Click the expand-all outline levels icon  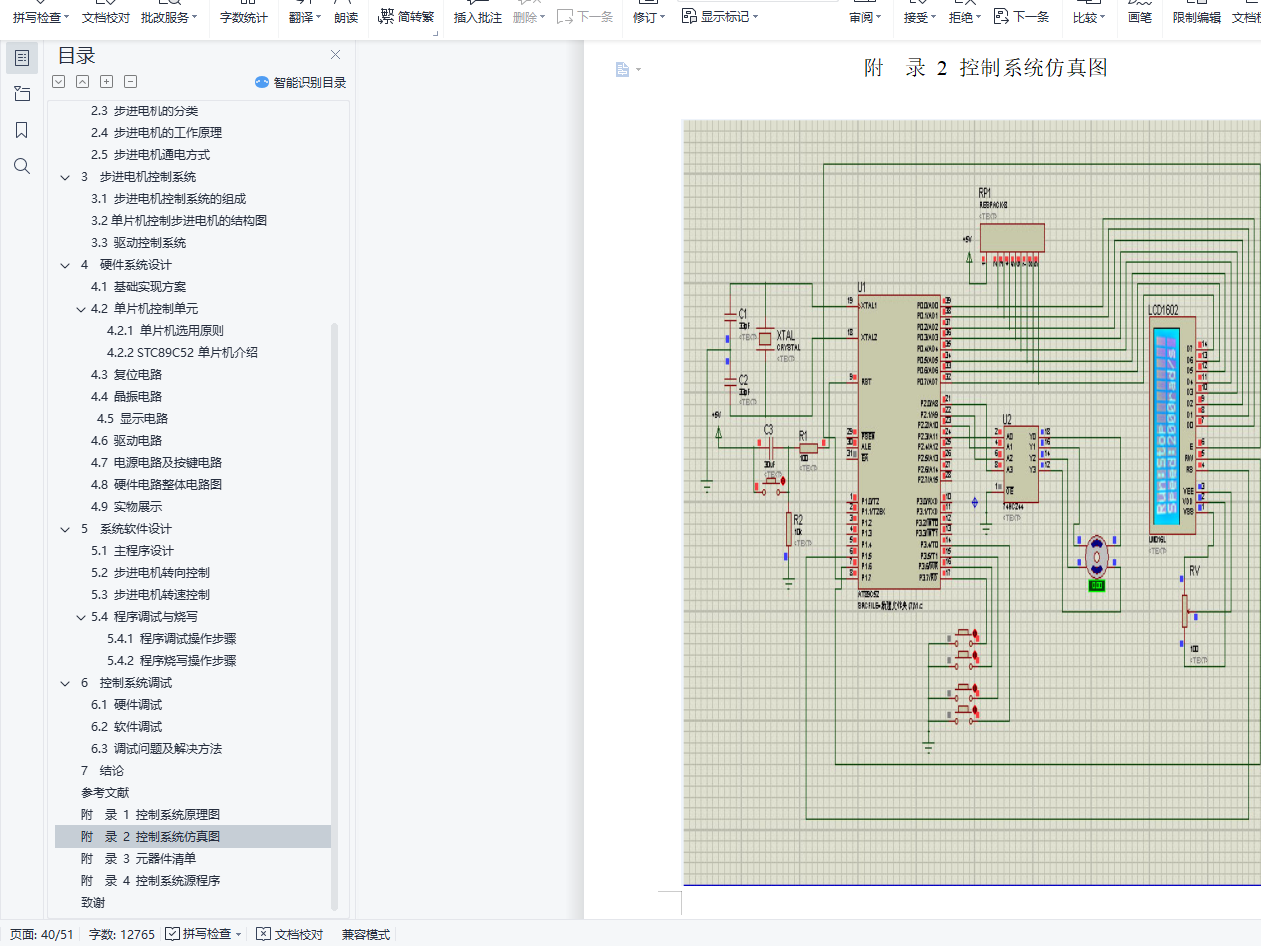pyautogui.click(x=59, y=82)
